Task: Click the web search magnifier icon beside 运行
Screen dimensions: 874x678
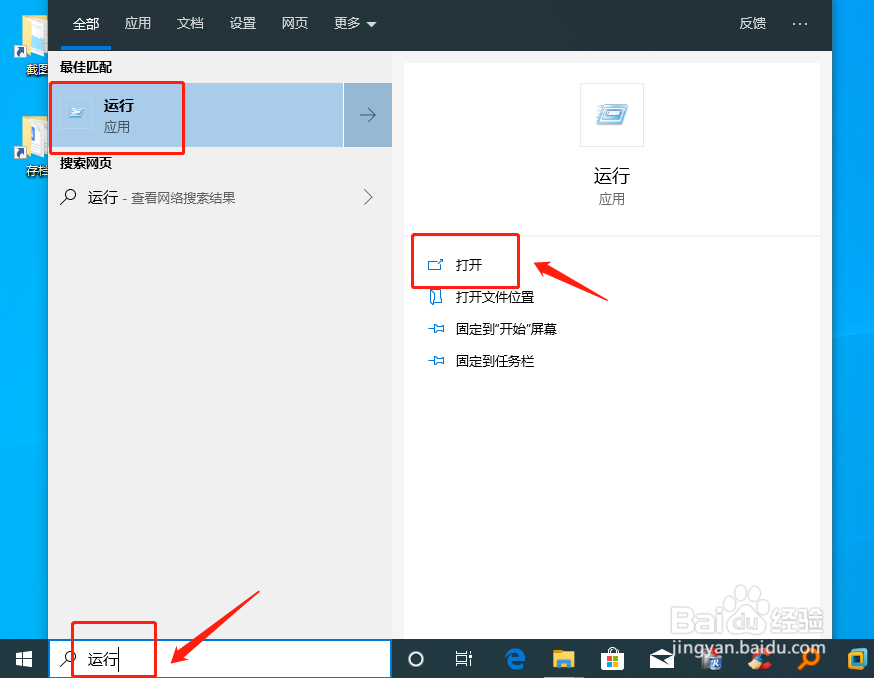Action: (x=68, y=197)
